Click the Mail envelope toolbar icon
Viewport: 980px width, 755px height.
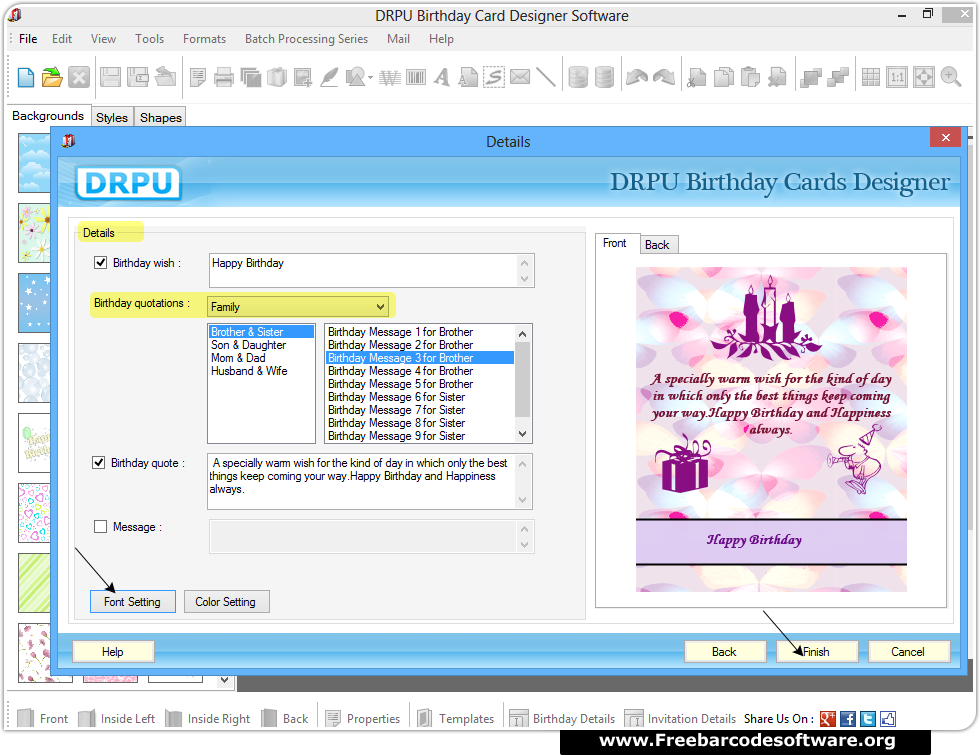point(520,77)
